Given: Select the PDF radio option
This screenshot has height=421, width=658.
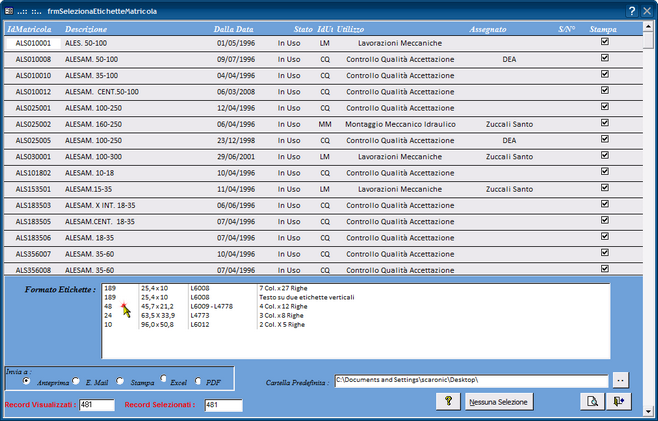Looking at the screenshot, I should pos(198,381).
